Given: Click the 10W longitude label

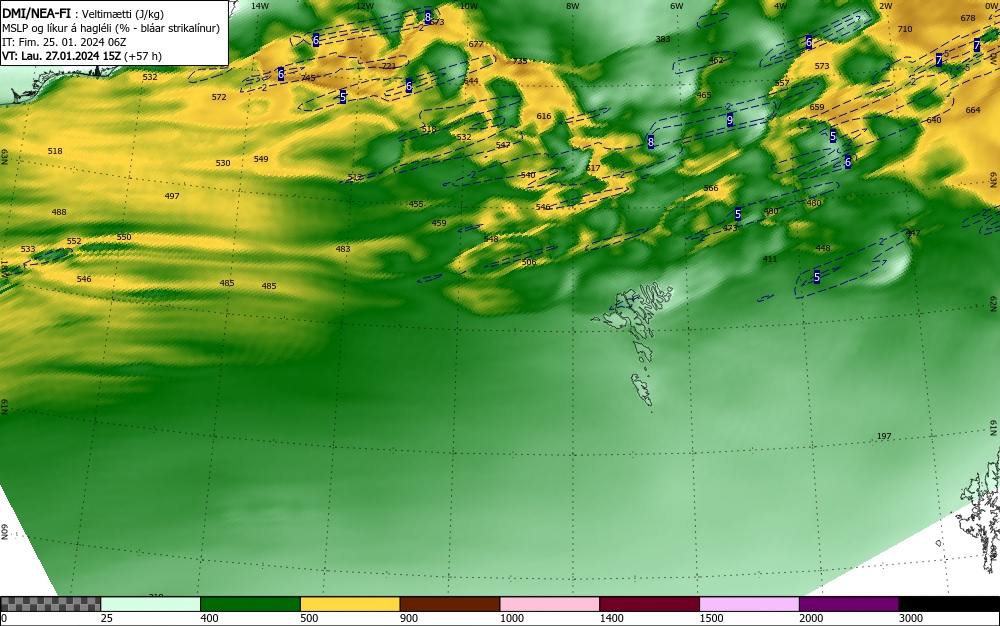Looking at the screenshot, I should click(469, 6).
